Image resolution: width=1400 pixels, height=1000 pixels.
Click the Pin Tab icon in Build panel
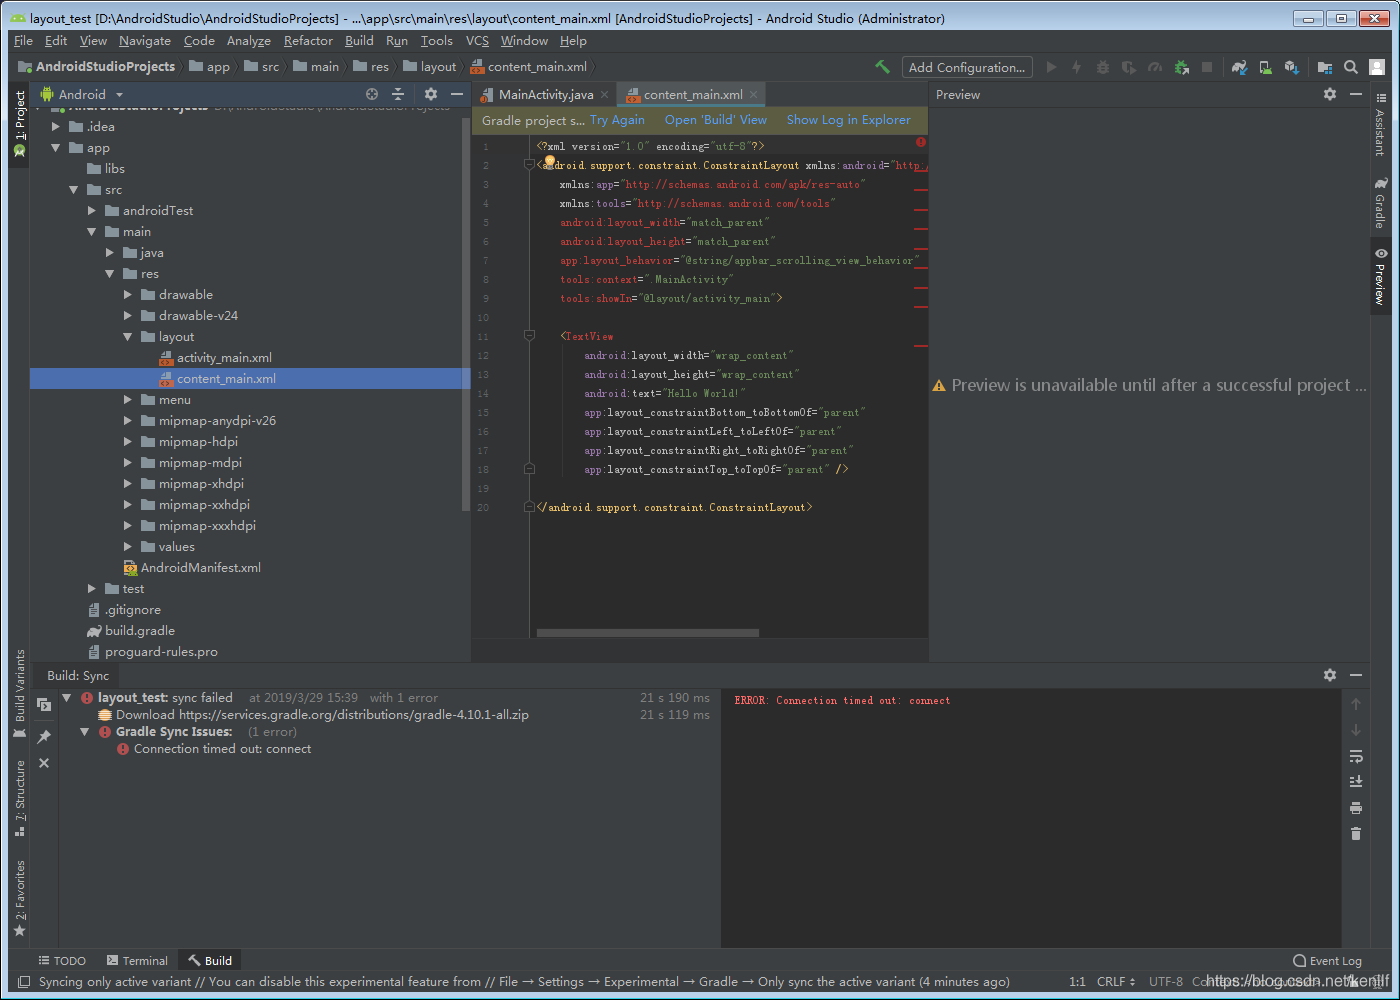[x=44, y=737]
